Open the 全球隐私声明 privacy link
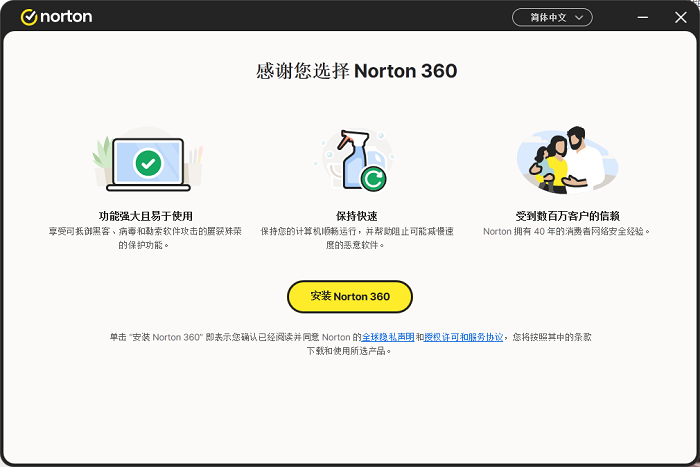700x467 pixels. (388, 337)
